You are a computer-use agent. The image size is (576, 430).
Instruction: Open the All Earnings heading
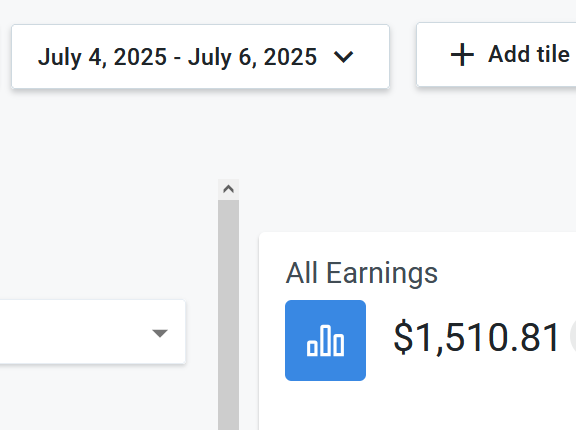pos(361,273)
